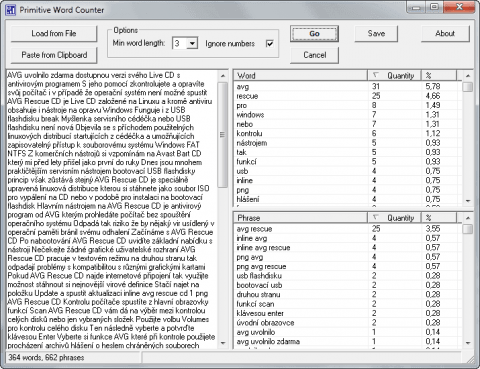
Task: Click the Primitive Word Counter title bar icon
Action: click(x=11, y=10)
